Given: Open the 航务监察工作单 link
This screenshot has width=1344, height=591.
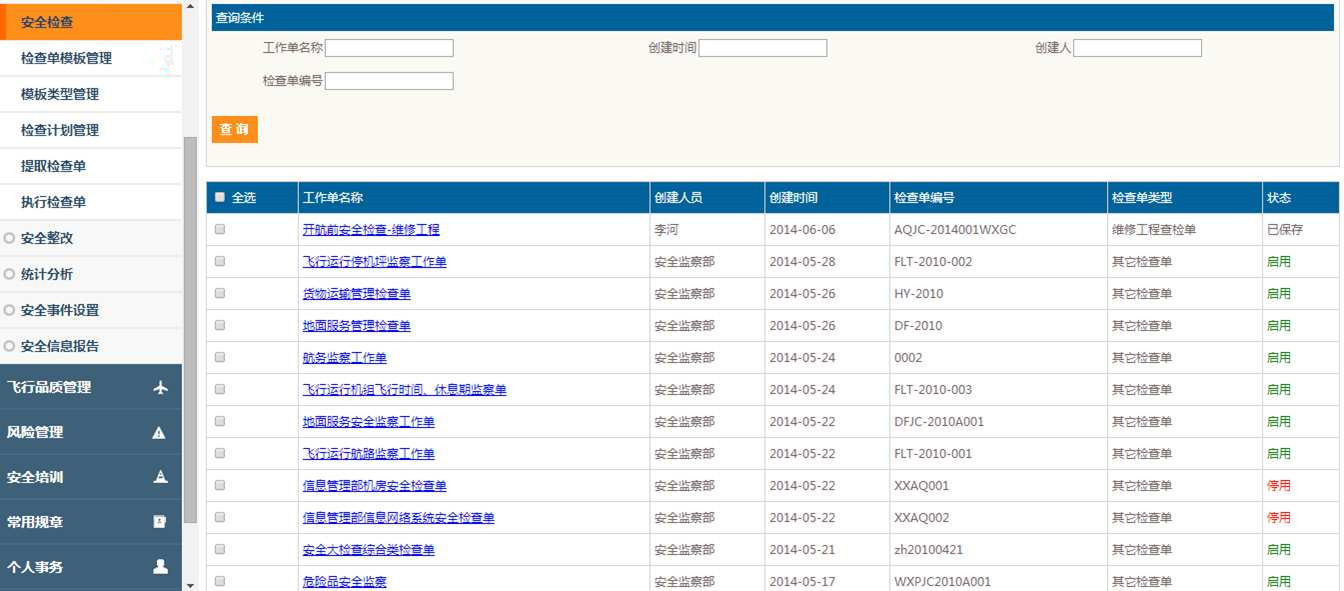Looking at the screenshot, I should tap(345, 358).
